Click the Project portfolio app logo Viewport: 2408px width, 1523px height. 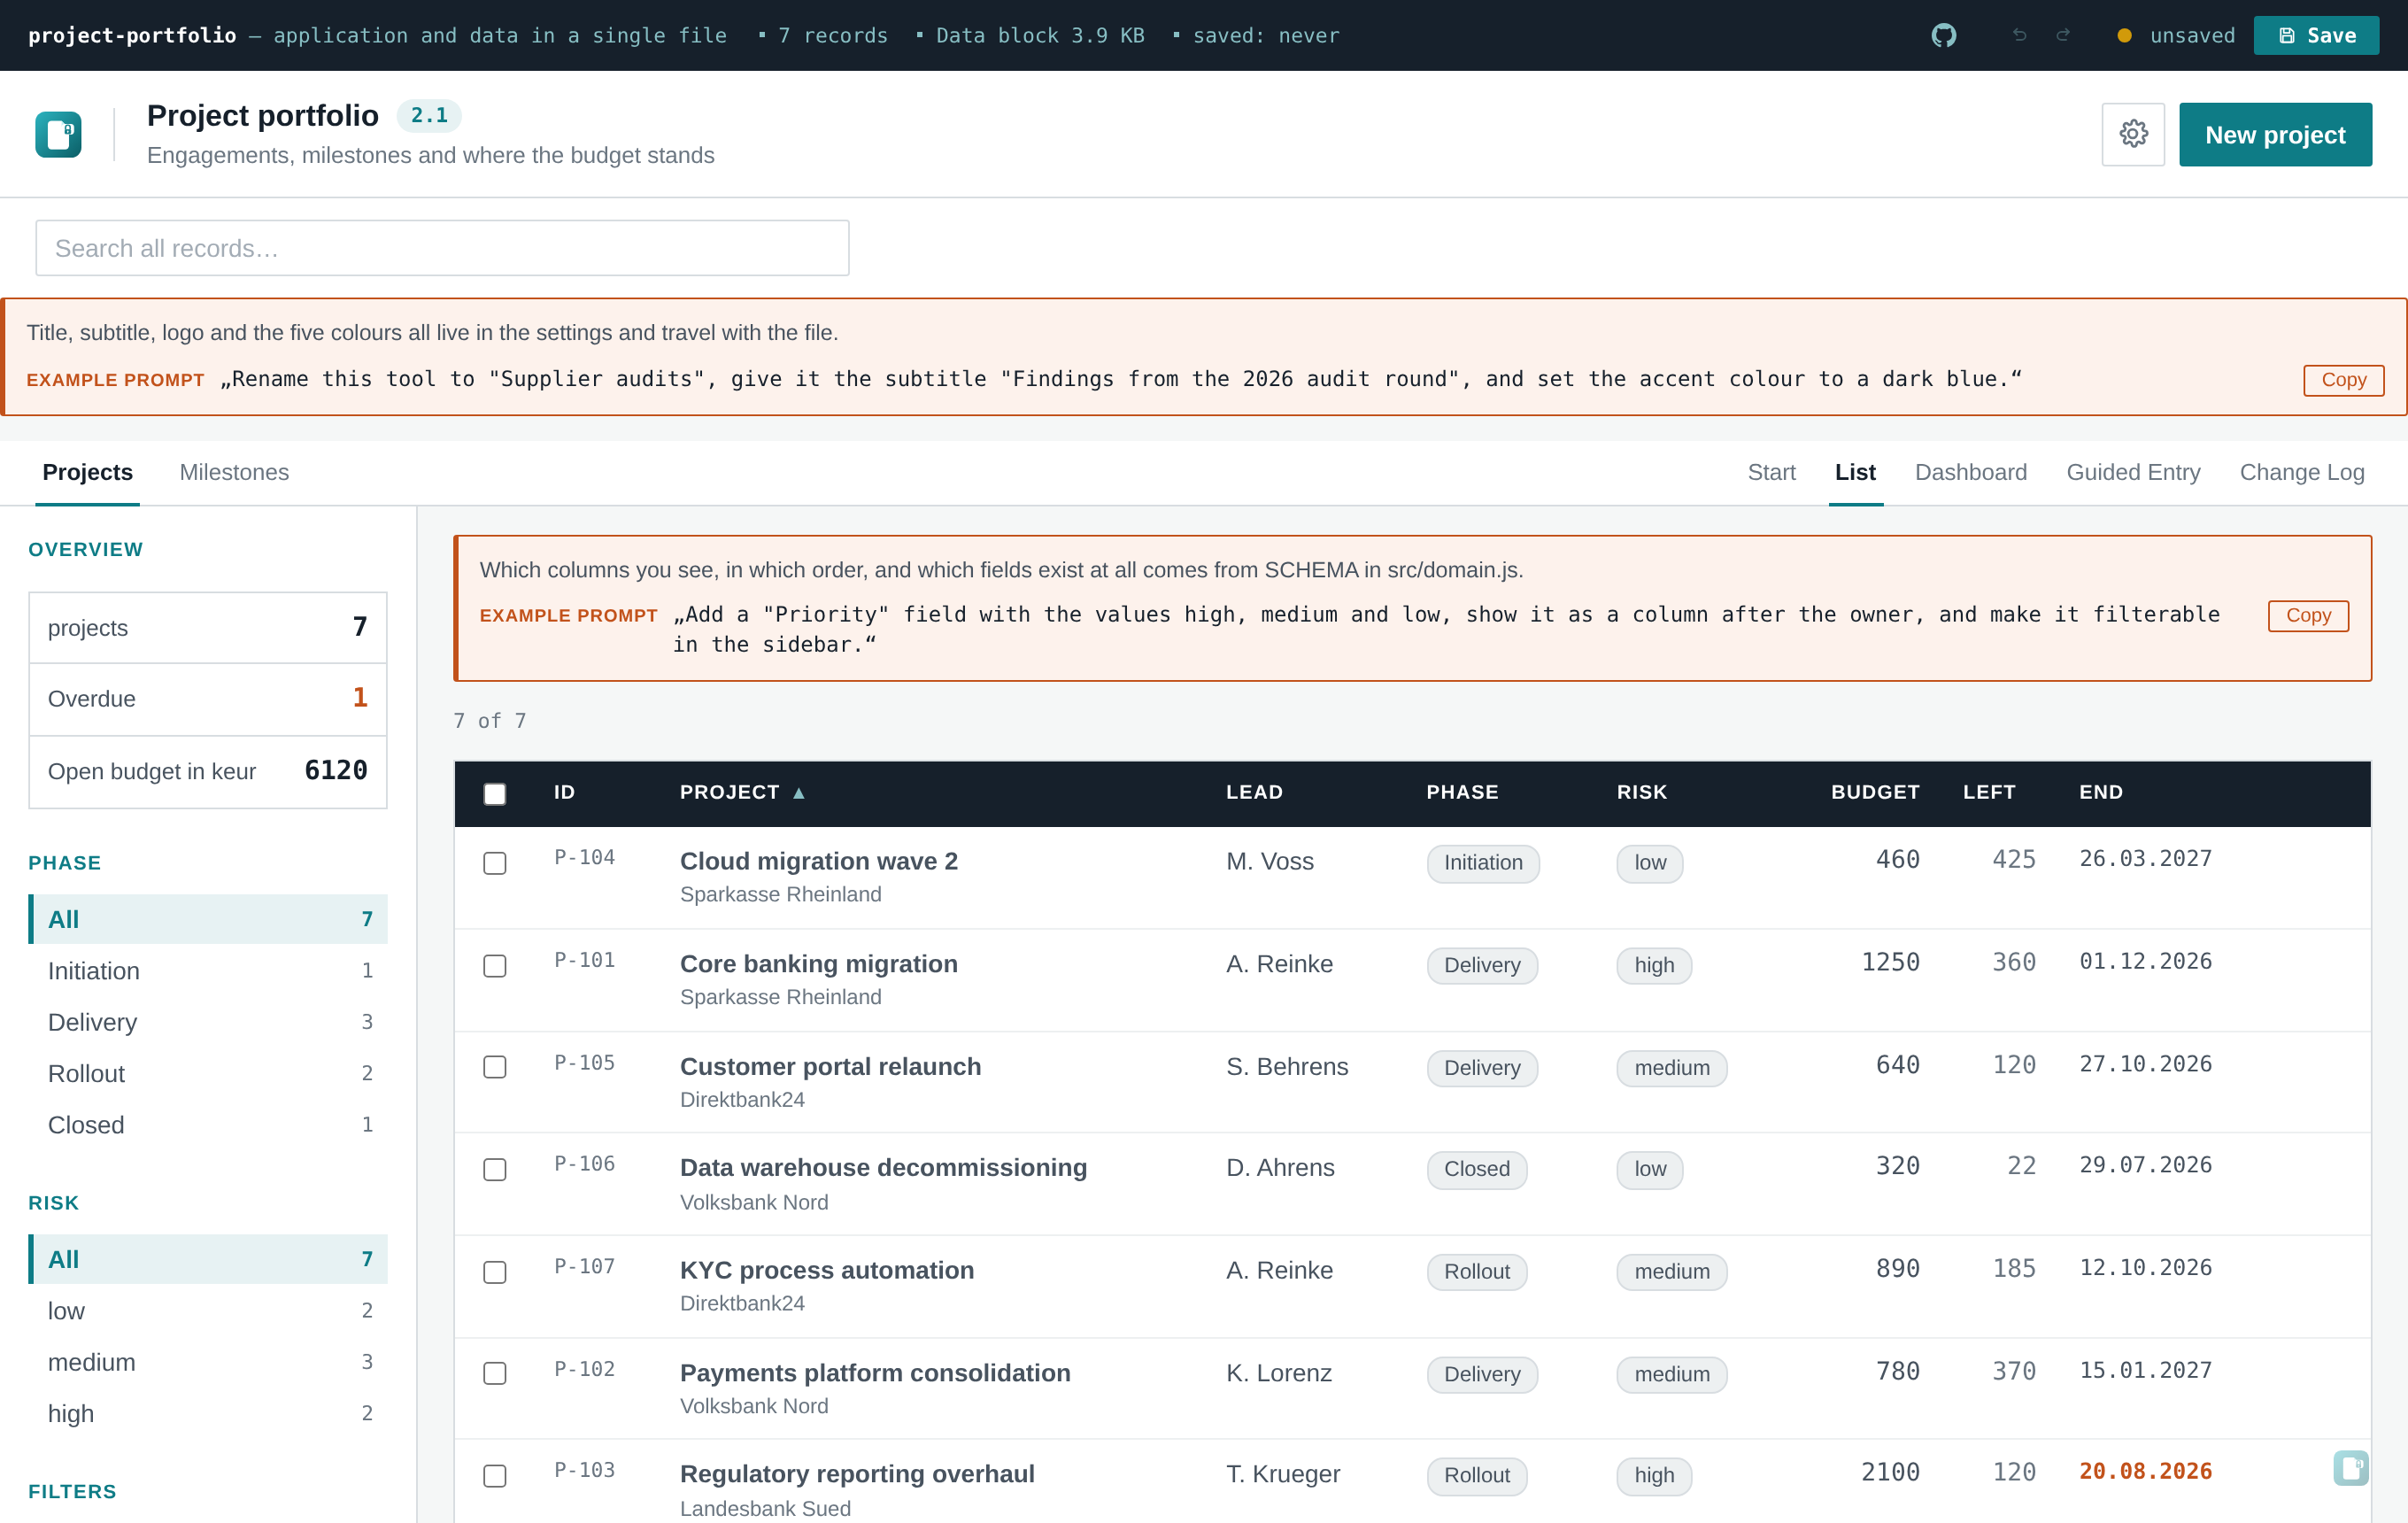tap(58, 134)
